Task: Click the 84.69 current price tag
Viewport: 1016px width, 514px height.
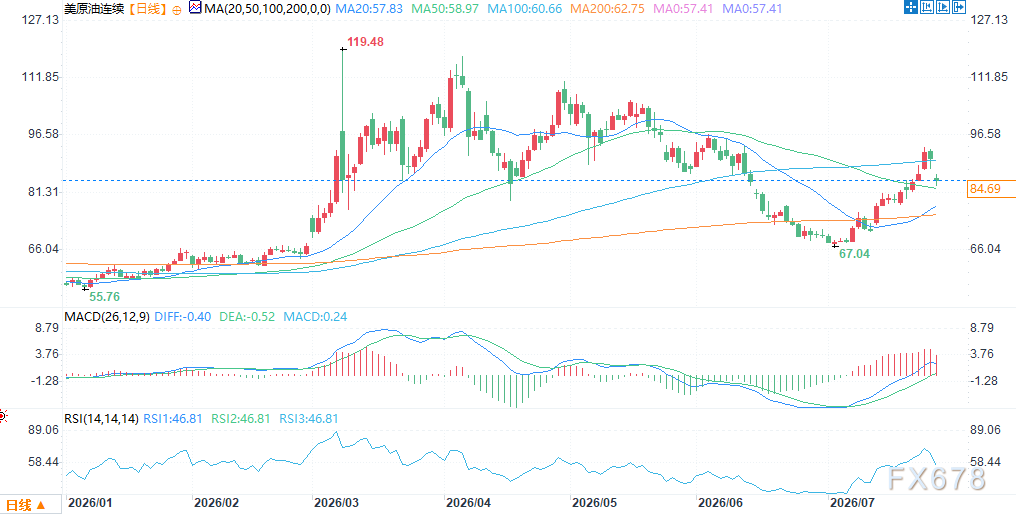Action: tap(986, 189)
